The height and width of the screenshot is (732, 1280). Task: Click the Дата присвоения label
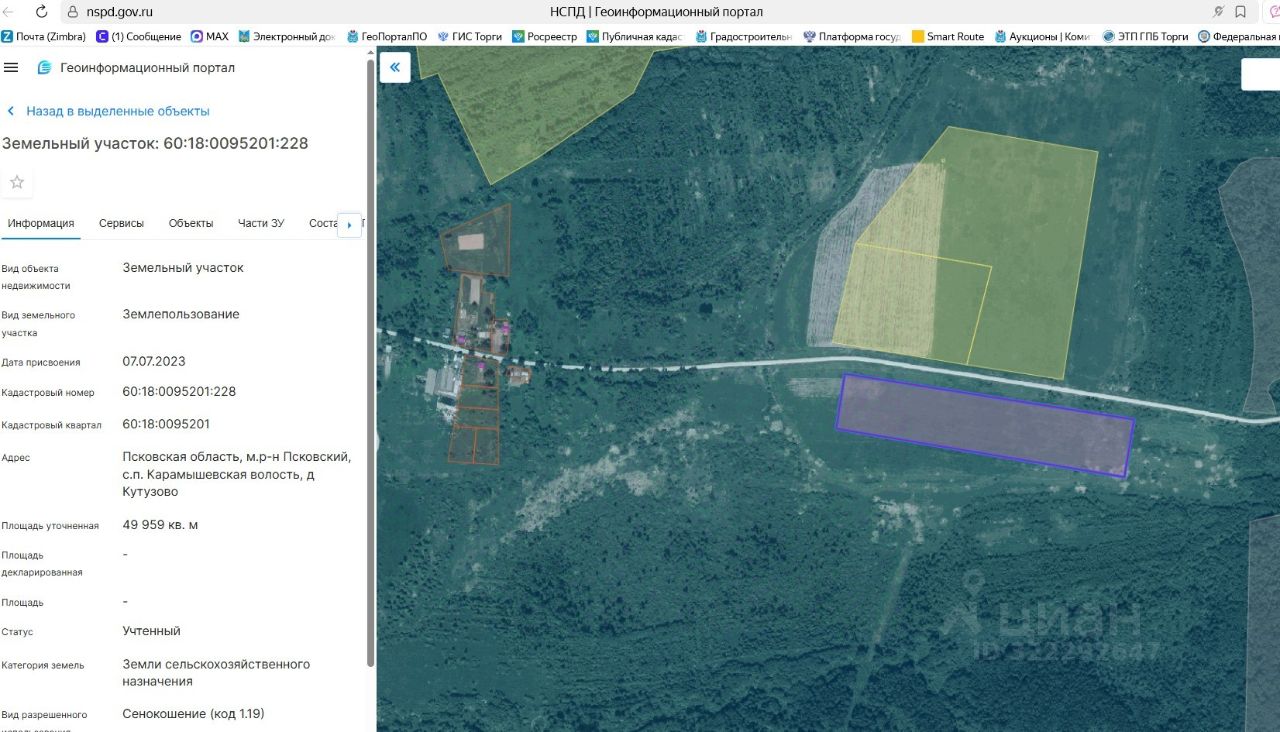[x=41, y=362]
